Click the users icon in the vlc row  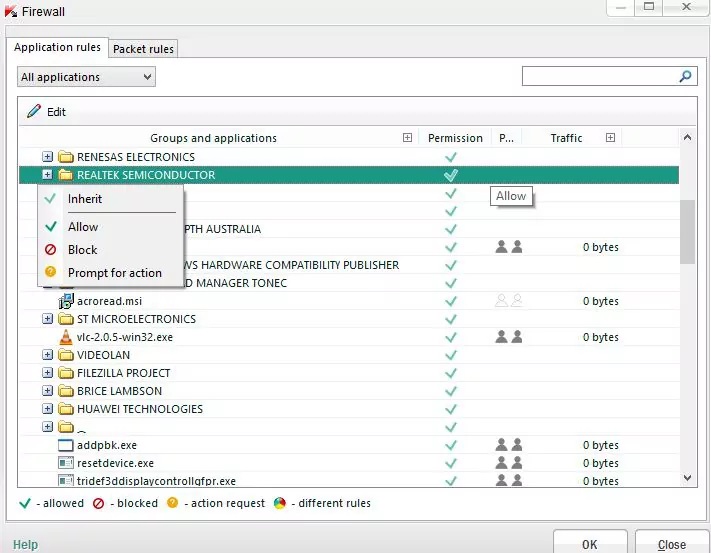(509, 337)
